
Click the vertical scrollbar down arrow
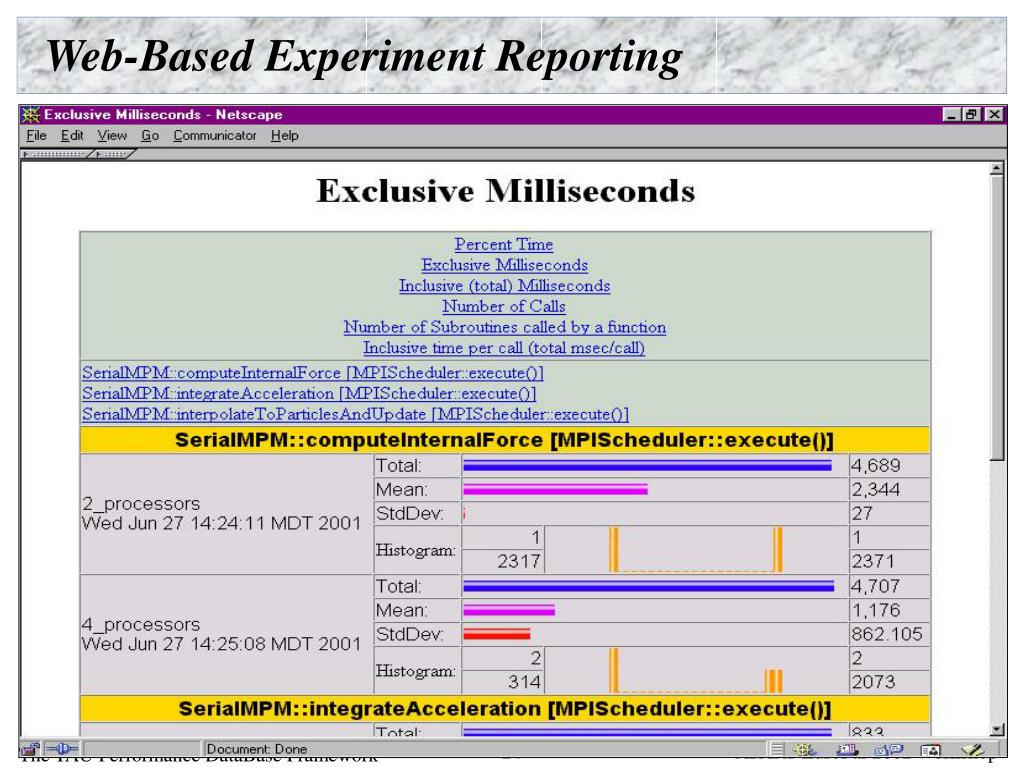click(x=997, y=730)
